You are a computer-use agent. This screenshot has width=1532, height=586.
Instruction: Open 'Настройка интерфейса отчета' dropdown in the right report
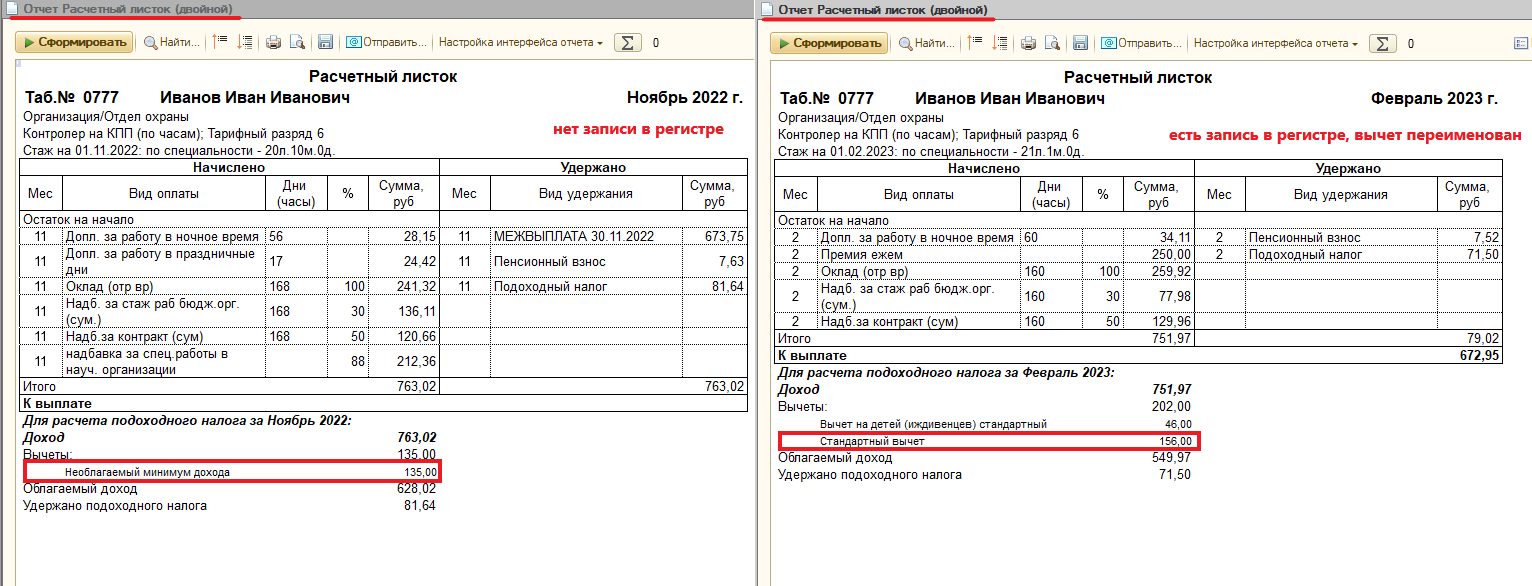point(1276,43)
